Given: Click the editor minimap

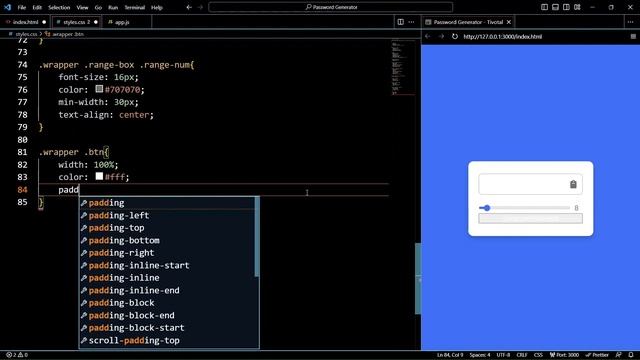Looking at the screenshot, I should pyautogui.click(x=402, y=67).
